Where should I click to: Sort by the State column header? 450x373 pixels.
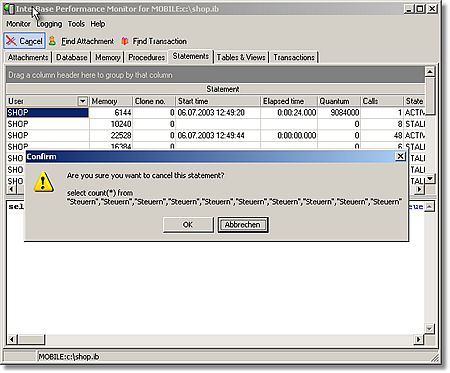(x=414, y=101)
